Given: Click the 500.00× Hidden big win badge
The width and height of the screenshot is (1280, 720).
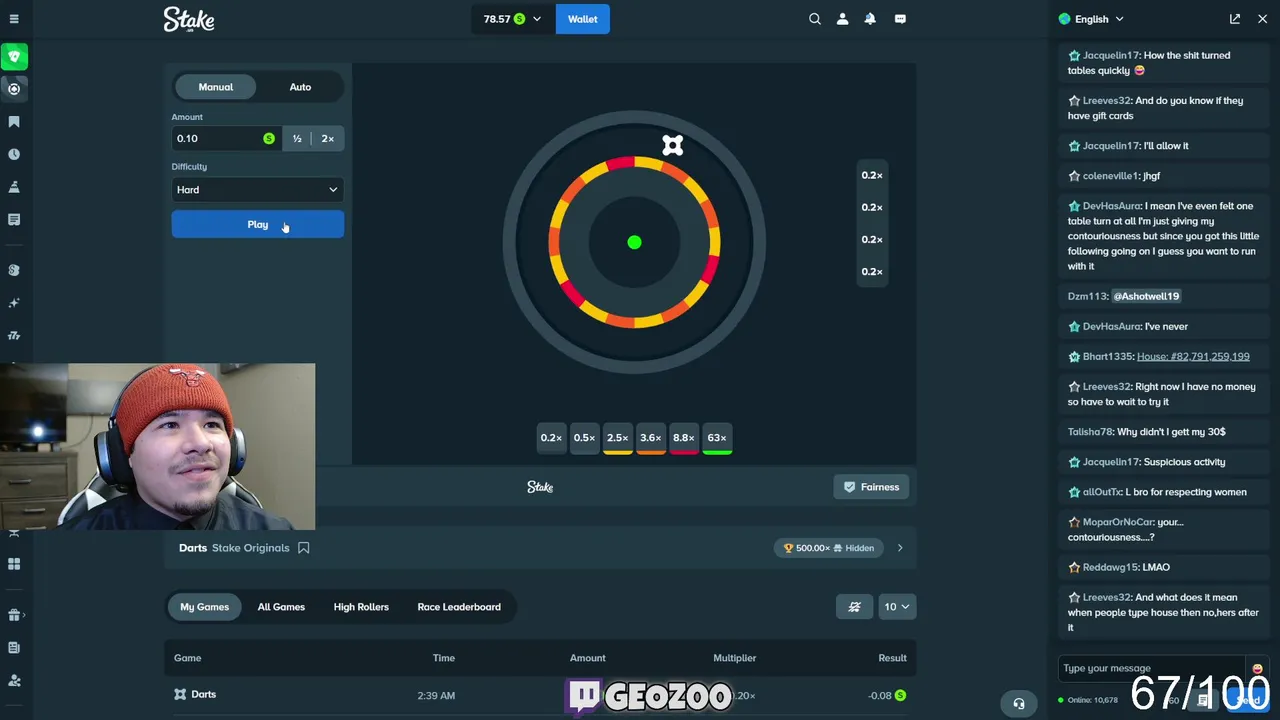Looking at the screenshot, I should [829, 548].
